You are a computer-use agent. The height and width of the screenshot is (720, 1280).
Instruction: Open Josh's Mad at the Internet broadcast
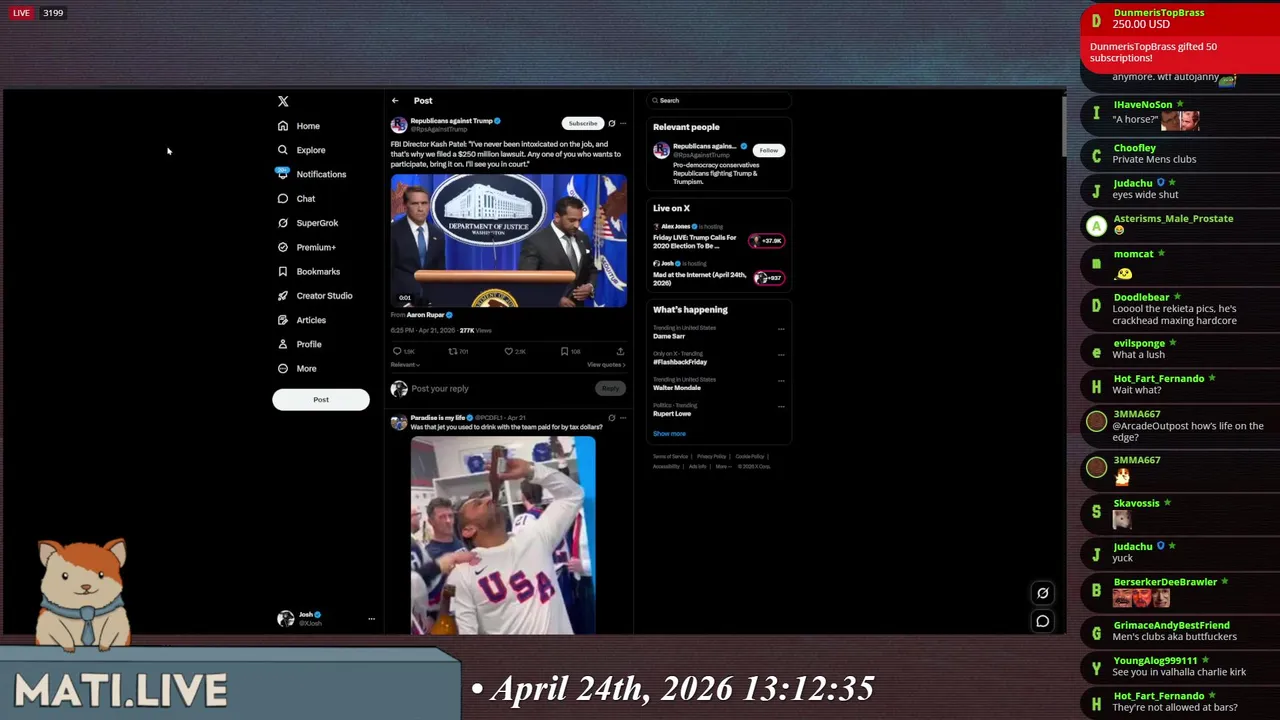(700, 278)
